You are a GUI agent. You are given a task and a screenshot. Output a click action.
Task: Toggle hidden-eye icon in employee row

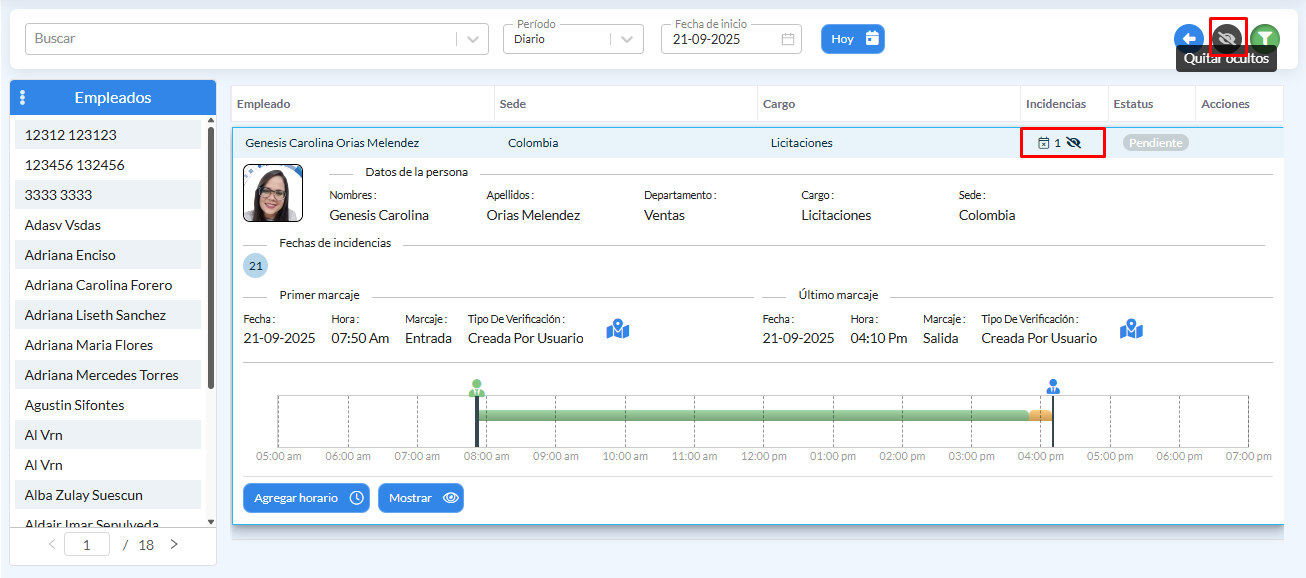[1074, 143]
